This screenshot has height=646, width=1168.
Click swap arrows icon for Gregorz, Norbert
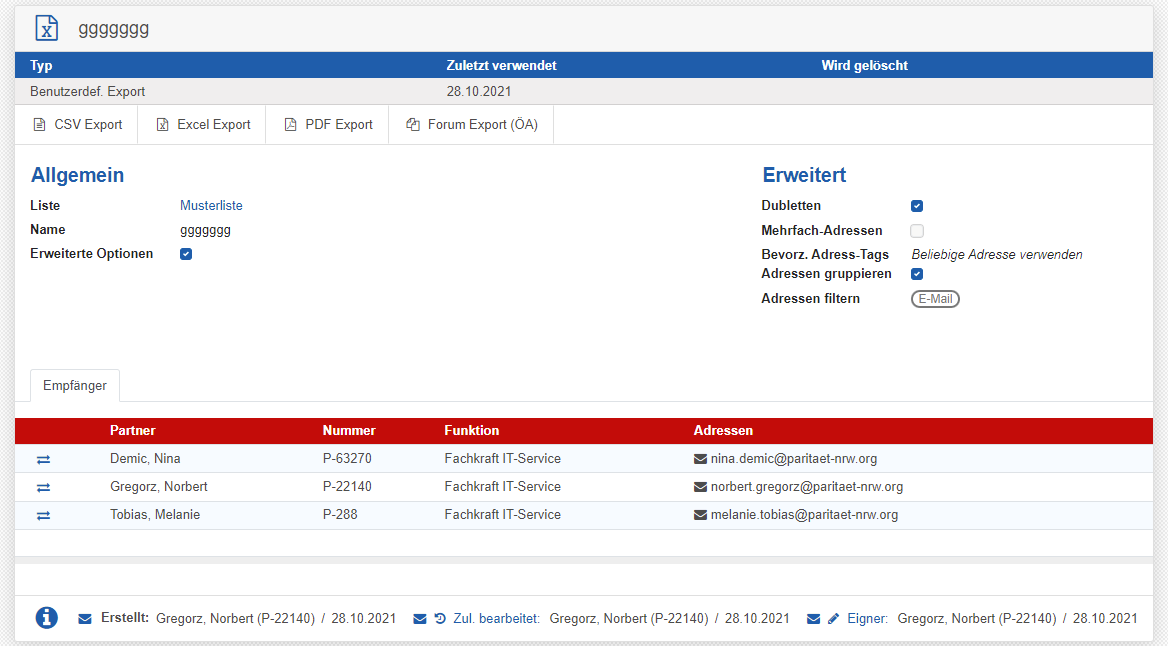(43, 487)
